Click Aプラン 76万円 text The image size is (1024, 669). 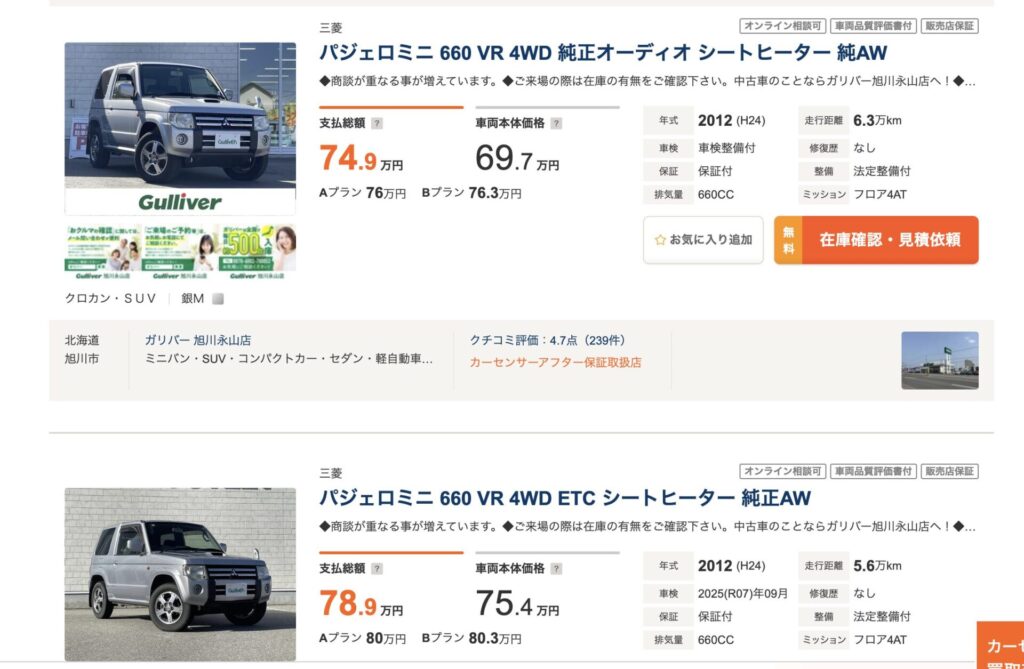[x=362, y=193]
